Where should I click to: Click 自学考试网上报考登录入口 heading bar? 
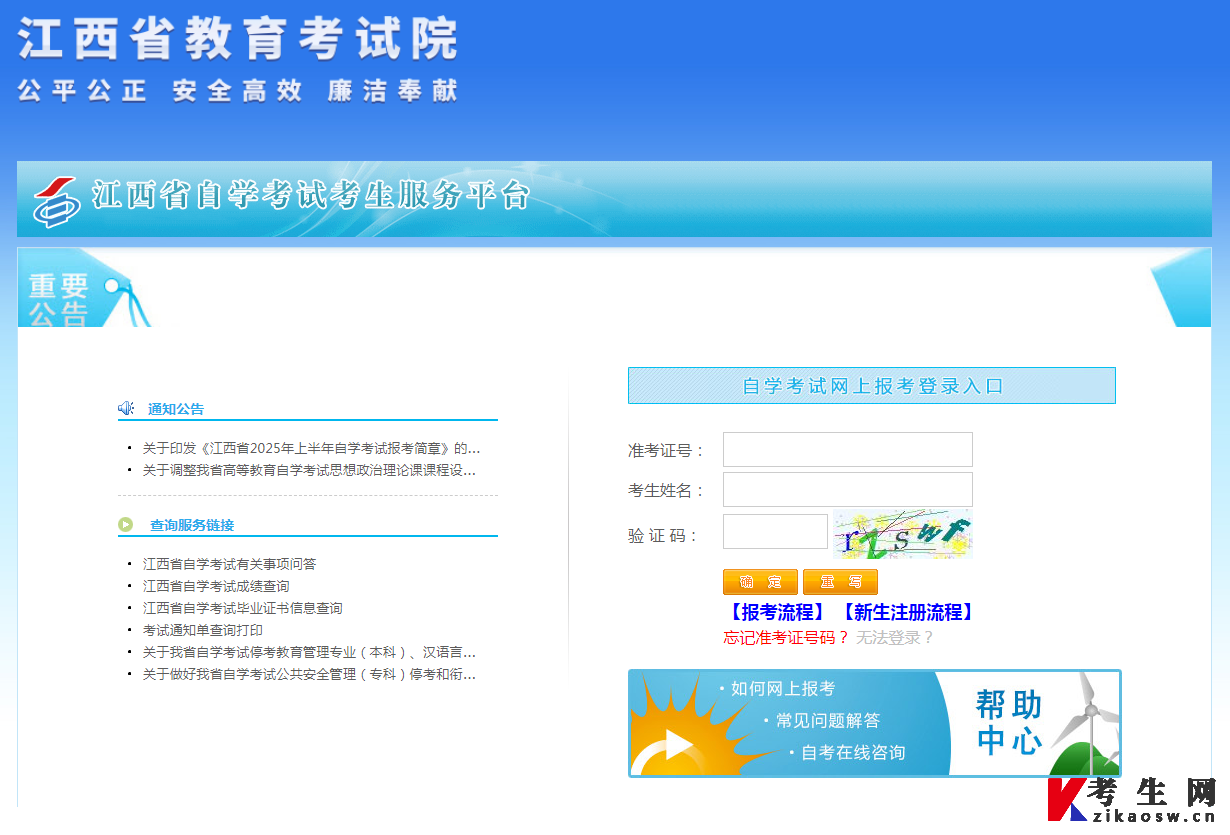[x=872, y=386]
